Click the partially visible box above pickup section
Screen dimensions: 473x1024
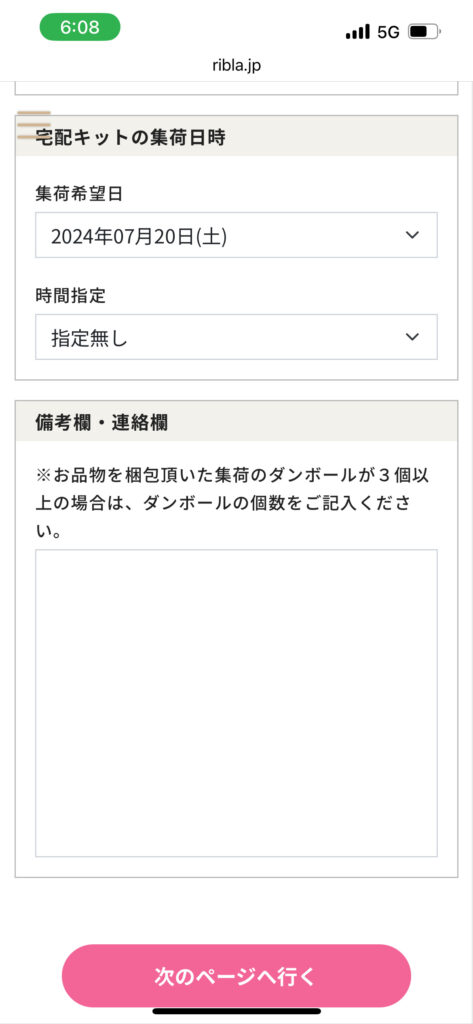[236, 88]
